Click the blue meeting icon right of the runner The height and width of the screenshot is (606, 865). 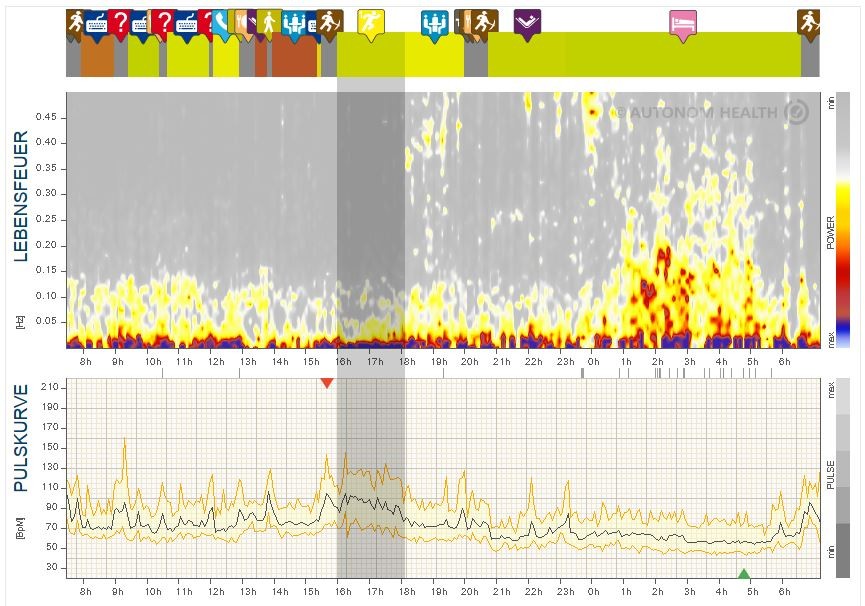pos(434,22)
